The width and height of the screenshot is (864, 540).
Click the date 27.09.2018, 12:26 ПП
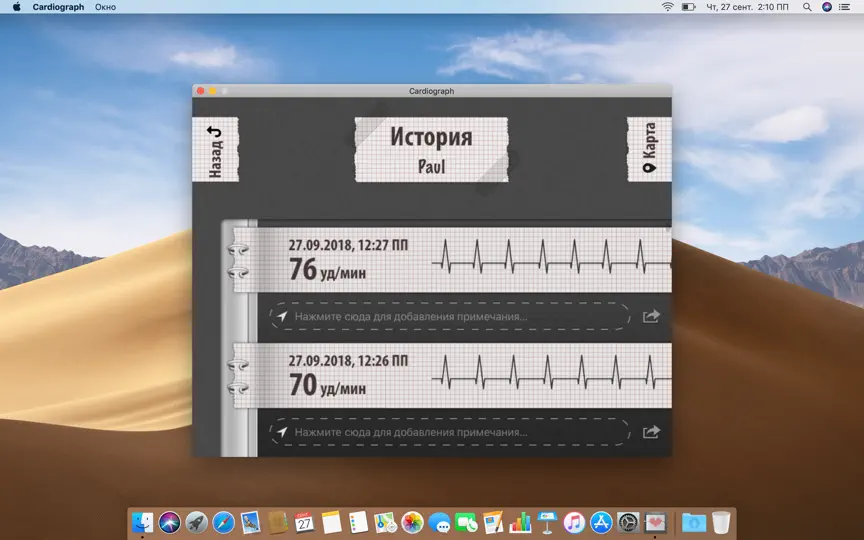(x=348, y=361)
